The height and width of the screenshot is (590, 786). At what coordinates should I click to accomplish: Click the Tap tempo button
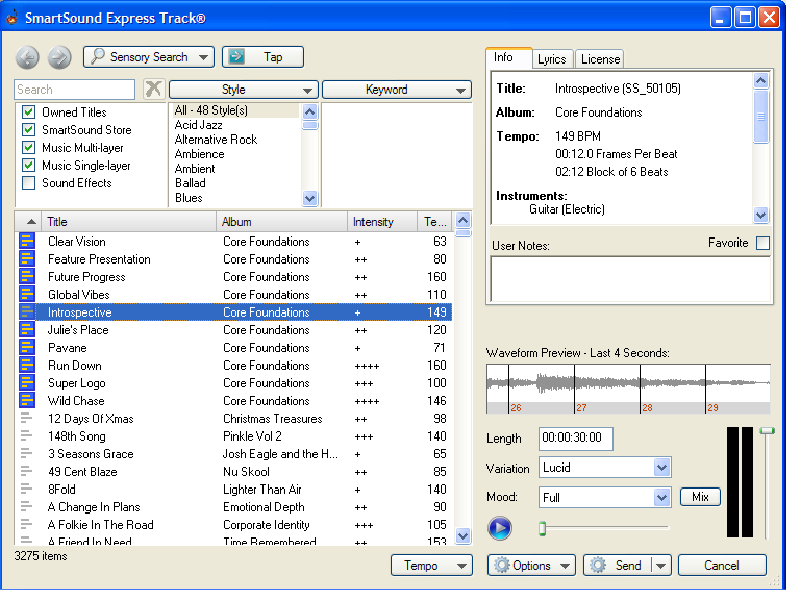point(262,57)
